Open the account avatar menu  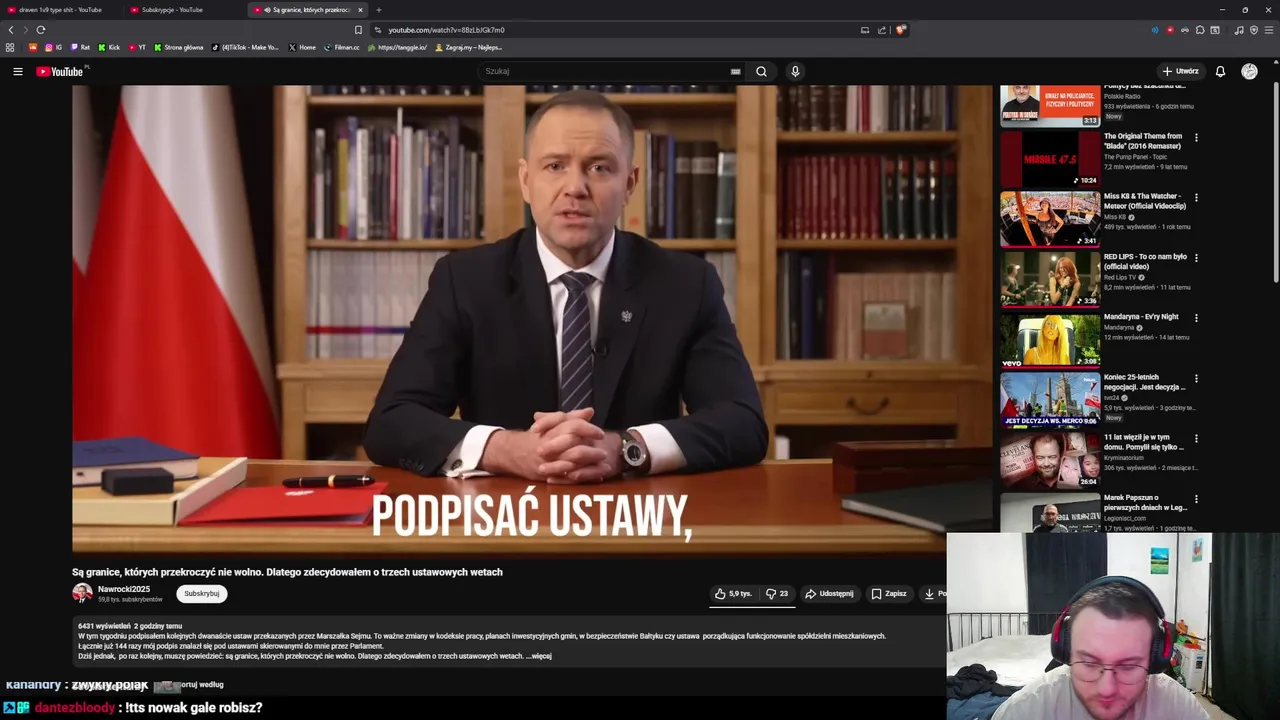pos(1249,71)
